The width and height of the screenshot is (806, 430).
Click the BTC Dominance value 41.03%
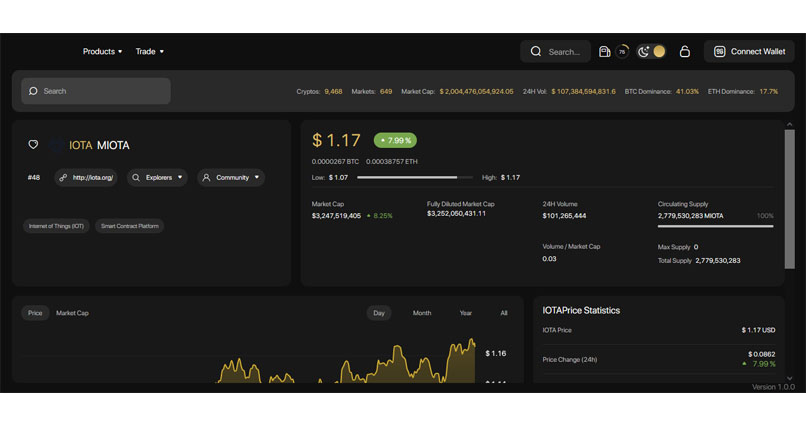(687, 91)
